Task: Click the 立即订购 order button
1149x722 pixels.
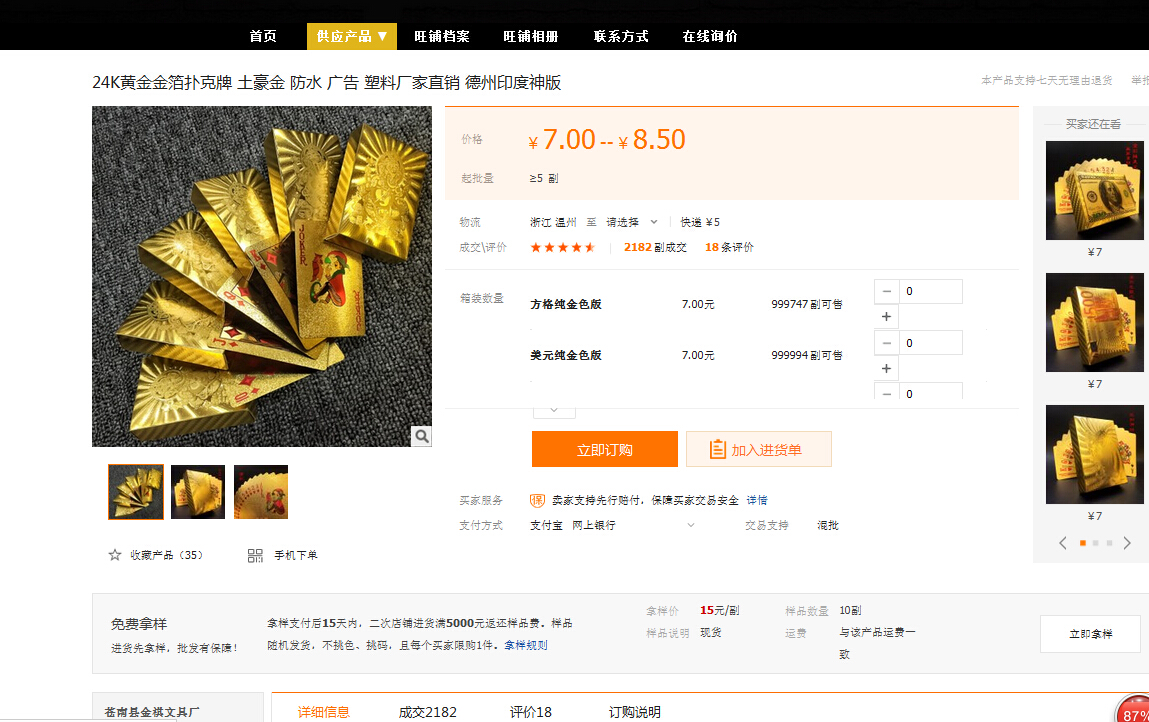Action: point(604,449)
